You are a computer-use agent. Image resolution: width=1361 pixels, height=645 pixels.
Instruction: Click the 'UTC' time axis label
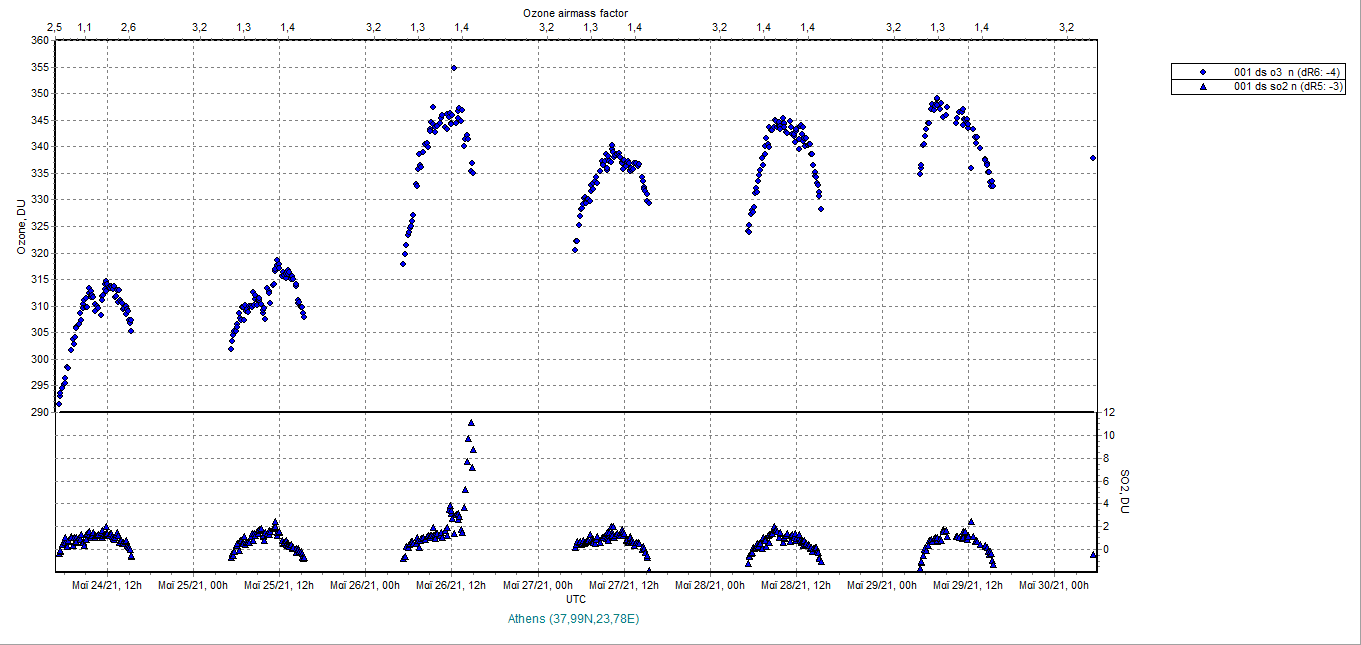576,599
